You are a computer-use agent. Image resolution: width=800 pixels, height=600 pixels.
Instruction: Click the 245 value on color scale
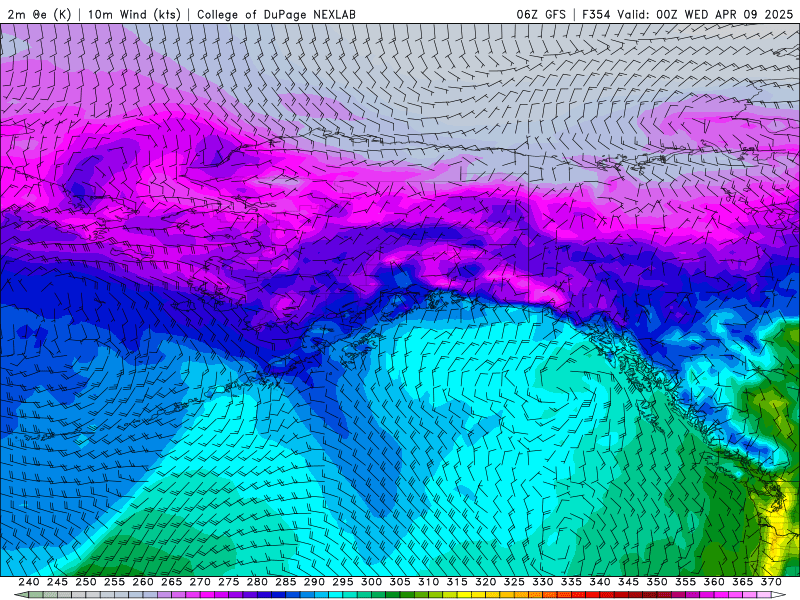[x=57, y=582]
